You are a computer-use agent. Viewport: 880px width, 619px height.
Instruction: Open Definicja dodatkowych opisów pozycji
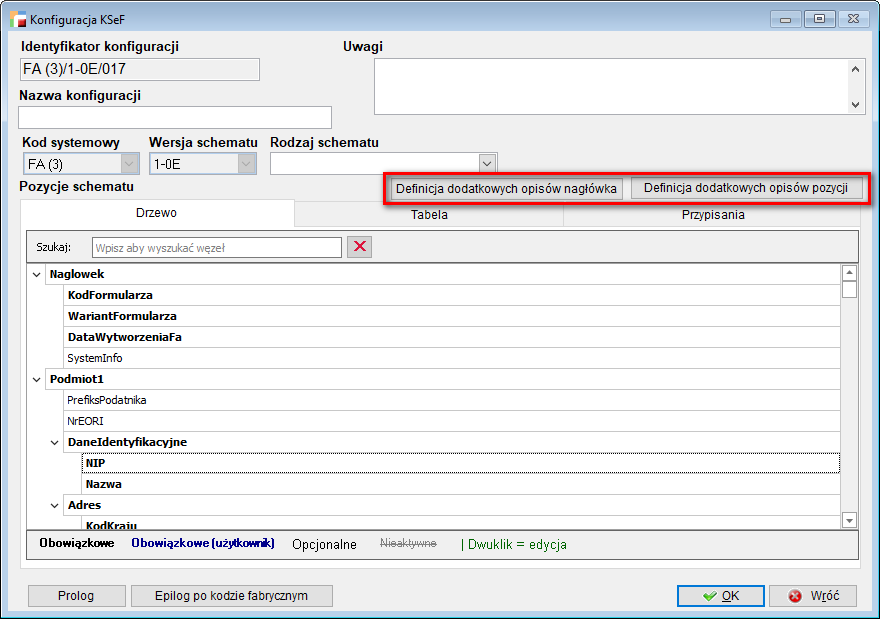pos(746,188)
